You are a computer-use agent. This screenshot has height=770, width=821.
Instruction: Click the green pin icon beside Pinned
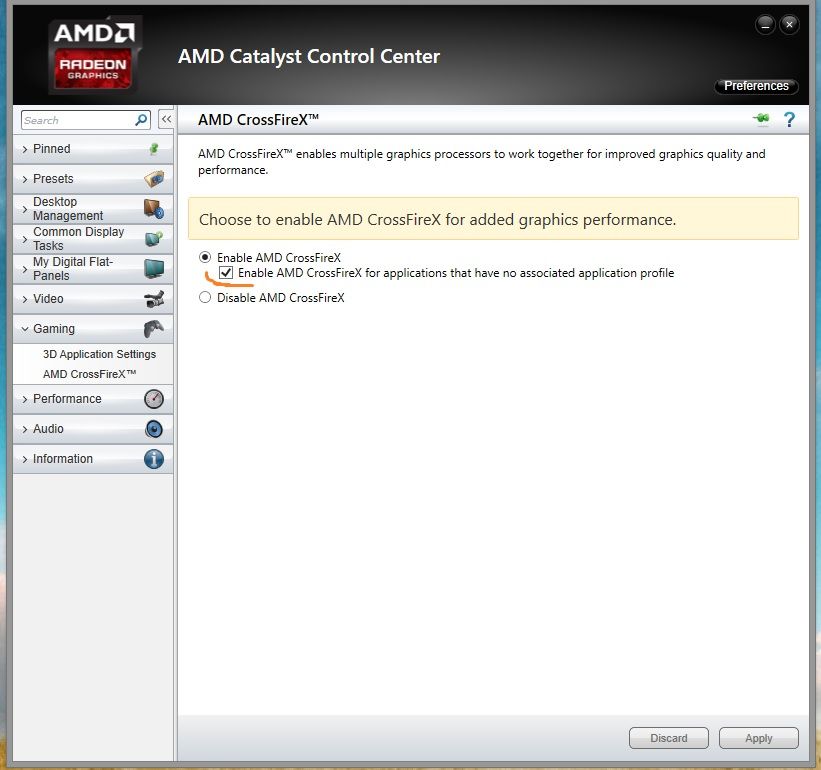pos(154,149)
